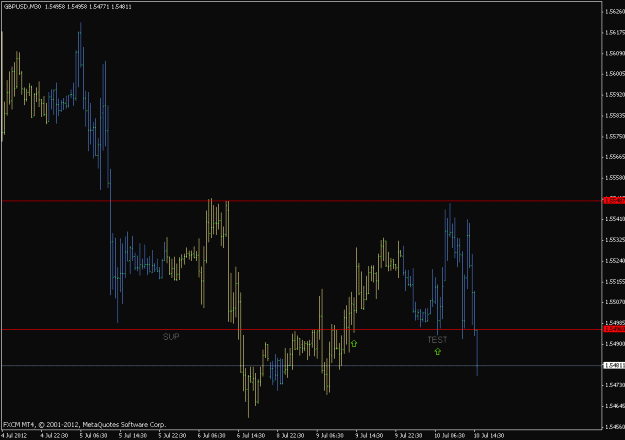Click the 5 Jul 14:30 time axis label
The height and width of the screenshot is (440, 625).
click(133, 436)
